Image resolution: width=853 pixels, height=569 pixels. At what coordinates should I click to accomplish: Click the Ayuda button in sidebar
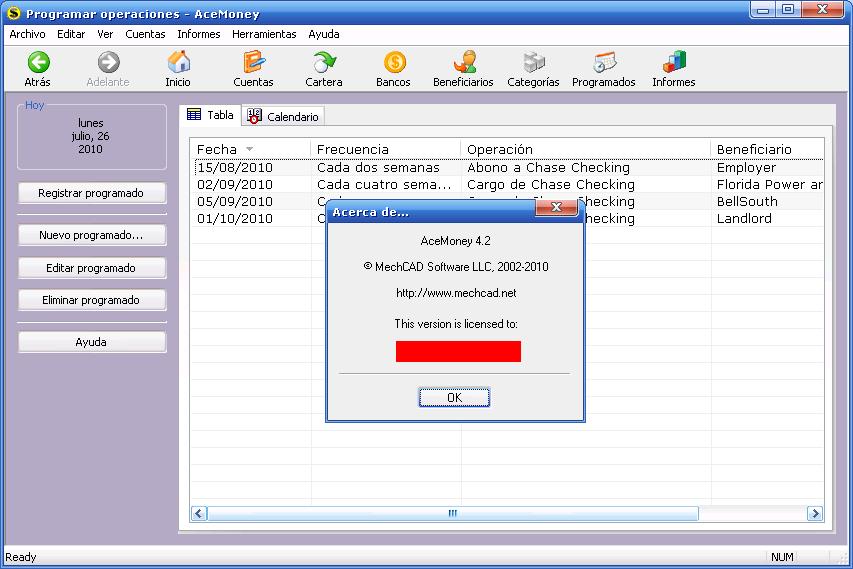point(91,342)
